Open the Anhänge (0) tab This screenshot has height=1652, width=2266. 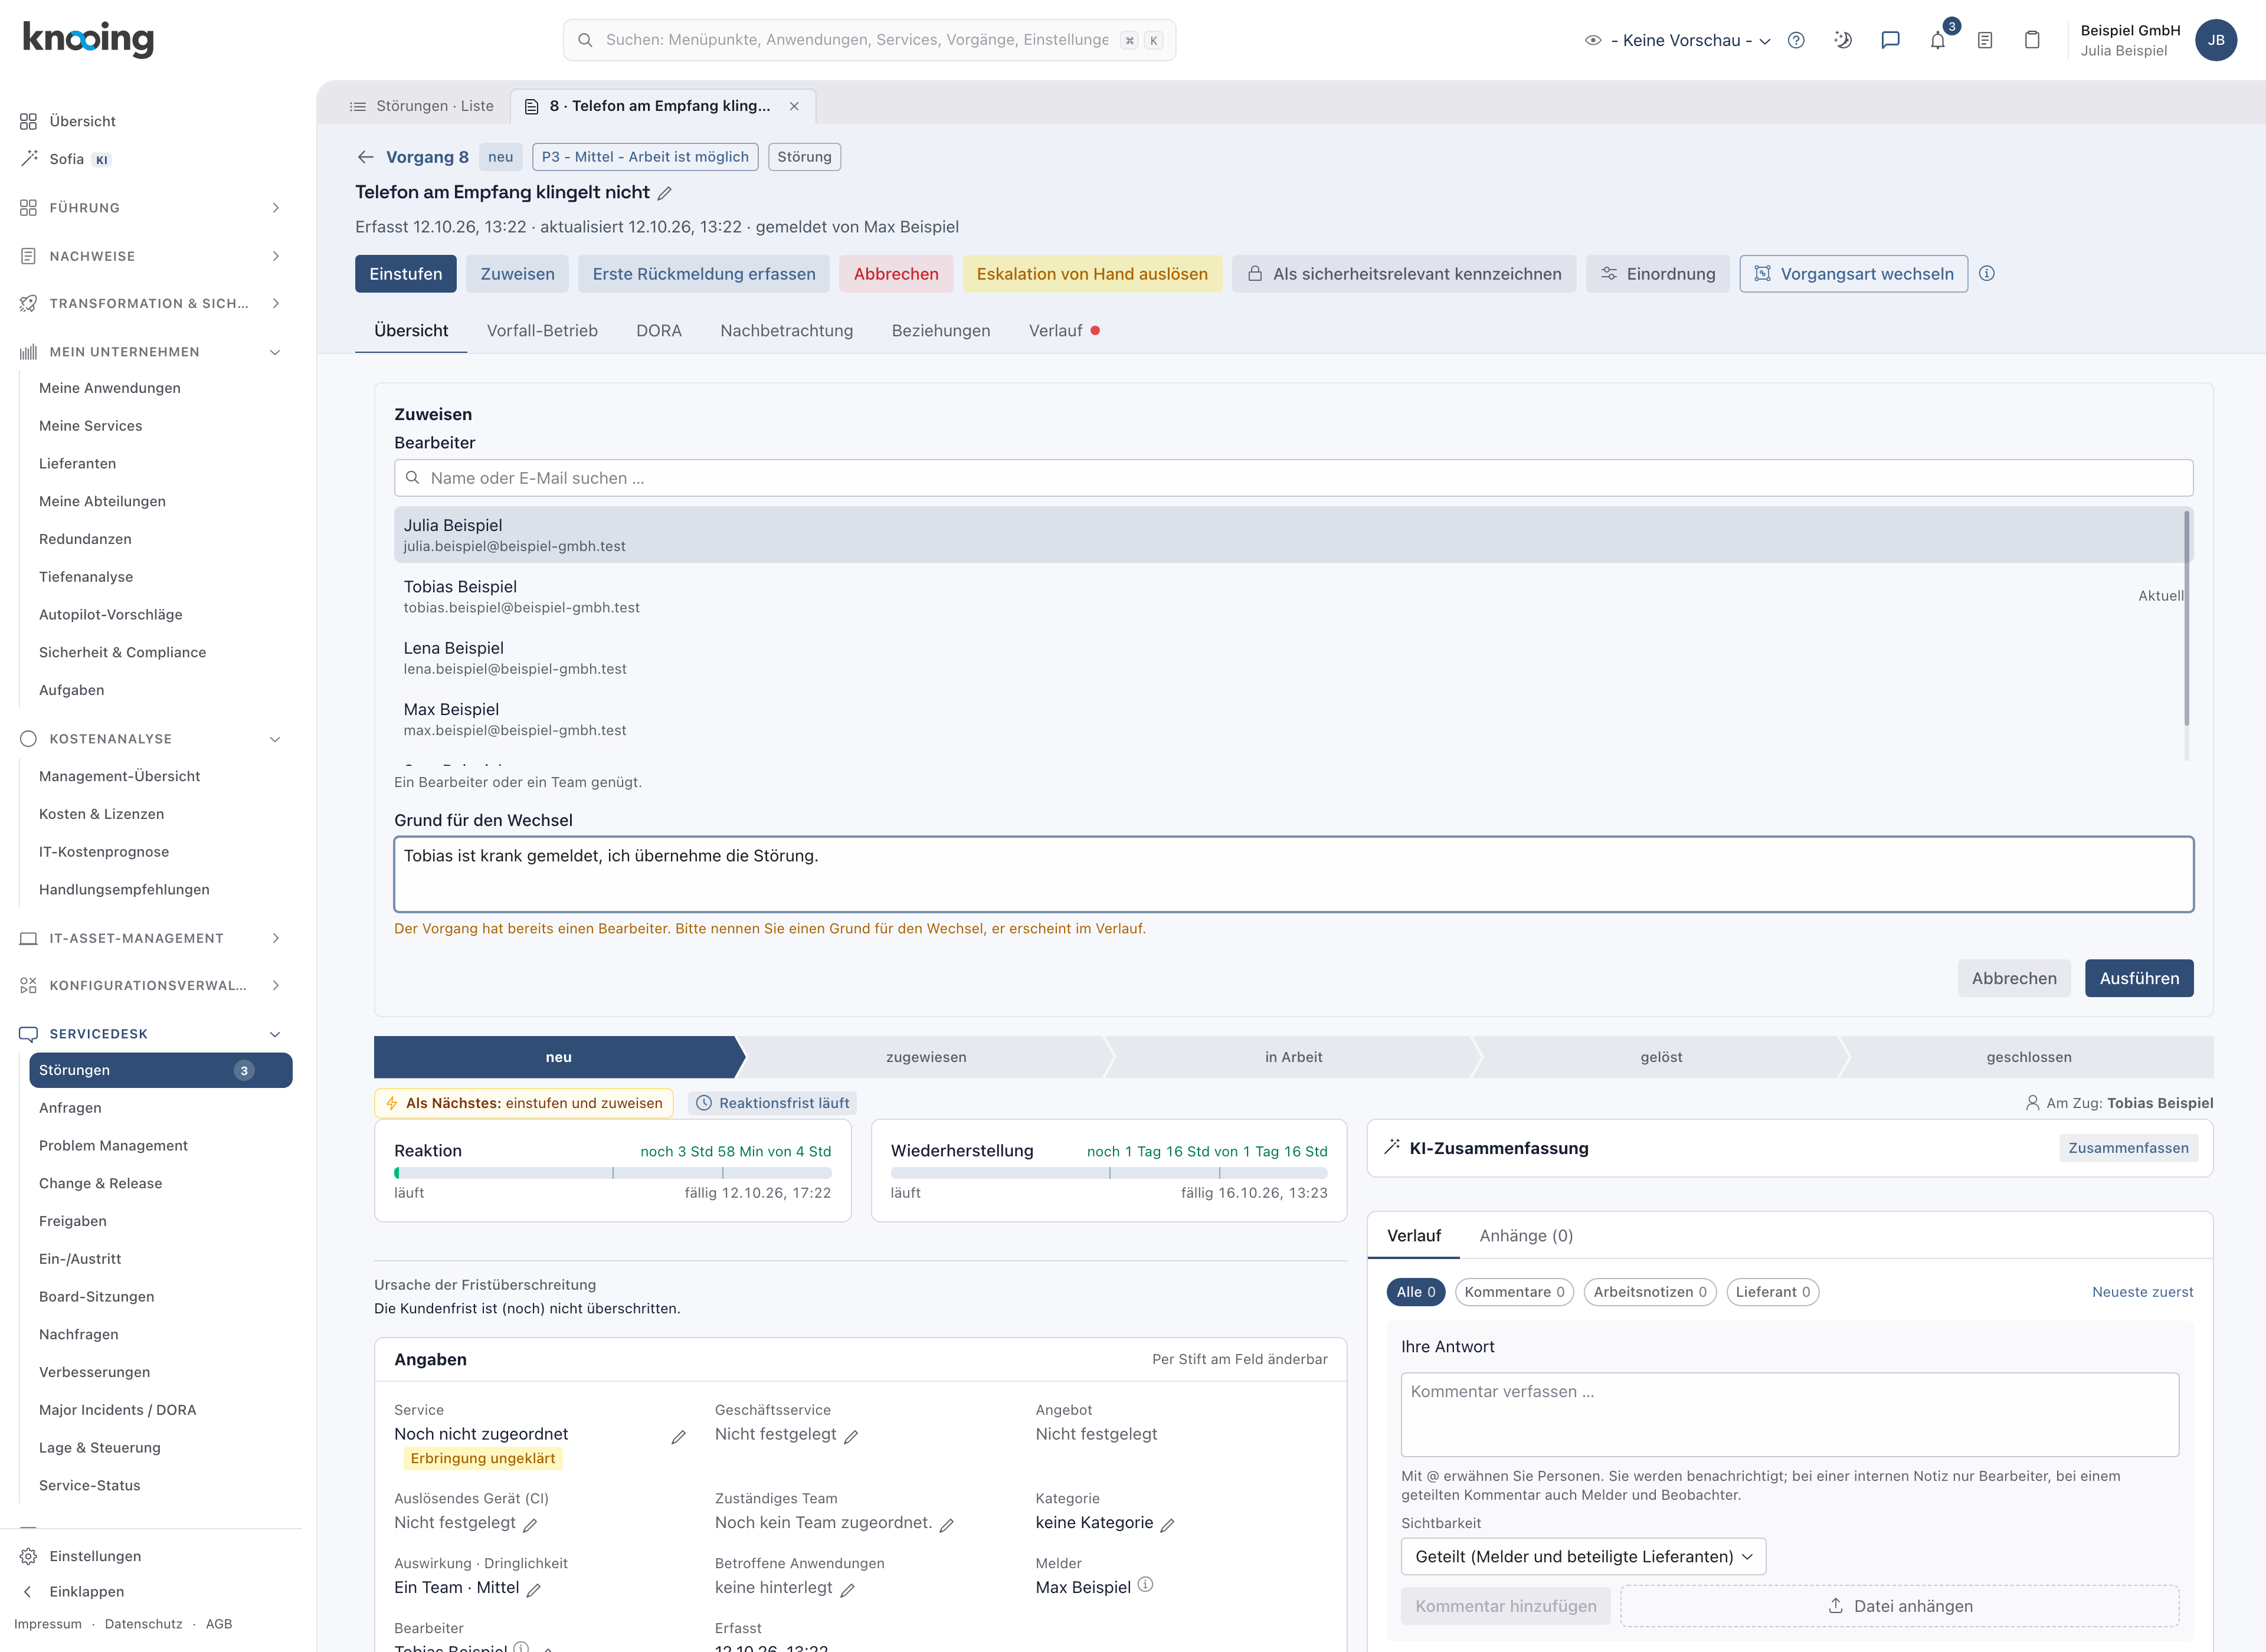coord(1526,1236)
